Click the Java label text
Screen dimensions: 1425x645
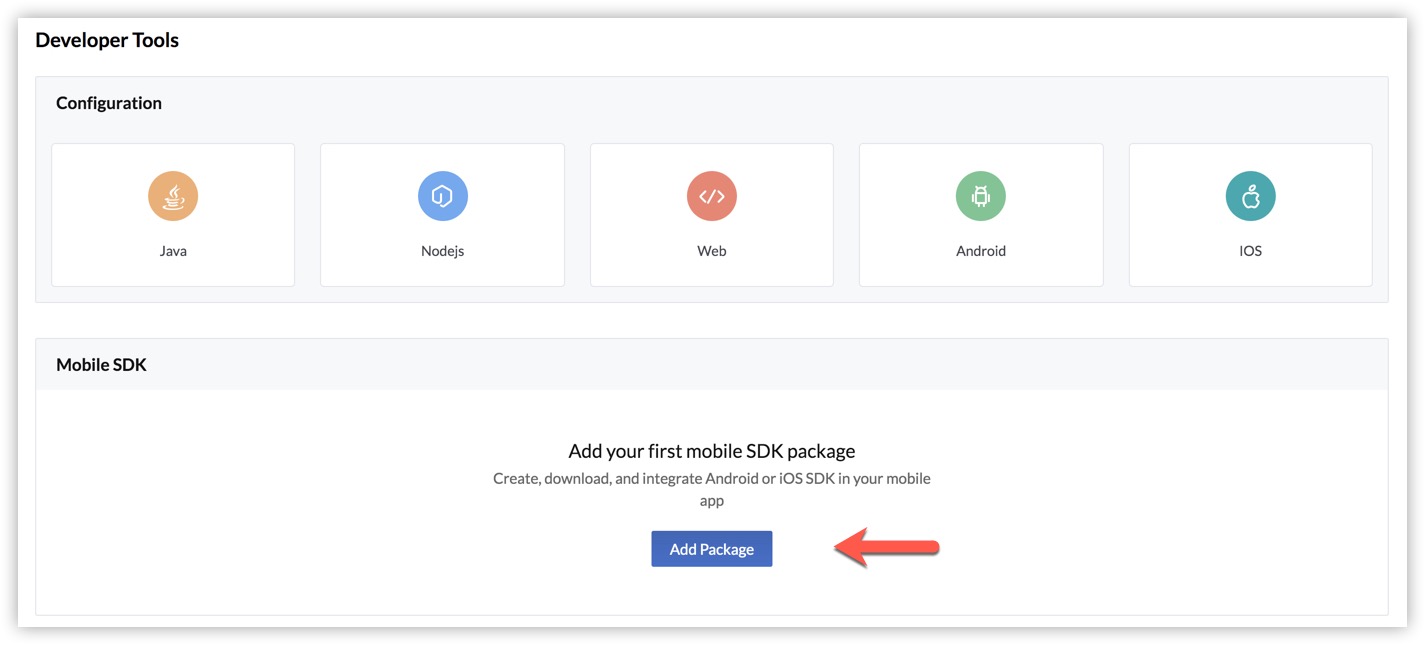(173, 251)
